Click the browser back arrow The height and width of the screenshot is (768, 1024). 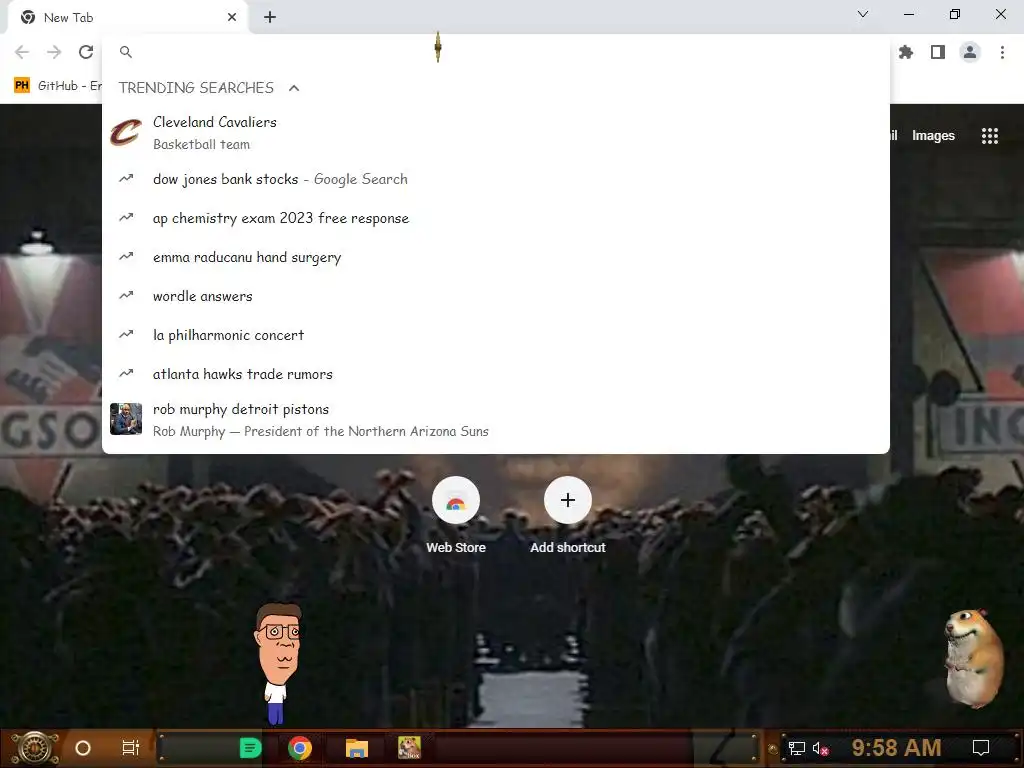(x=22, y=52)
